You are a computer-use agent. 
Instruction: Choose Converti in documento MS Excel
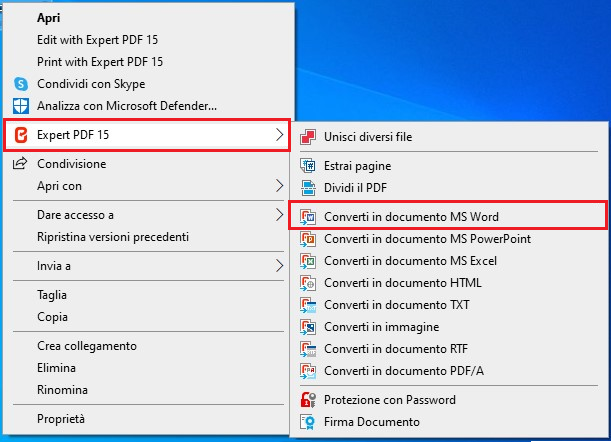click(449, 261)
